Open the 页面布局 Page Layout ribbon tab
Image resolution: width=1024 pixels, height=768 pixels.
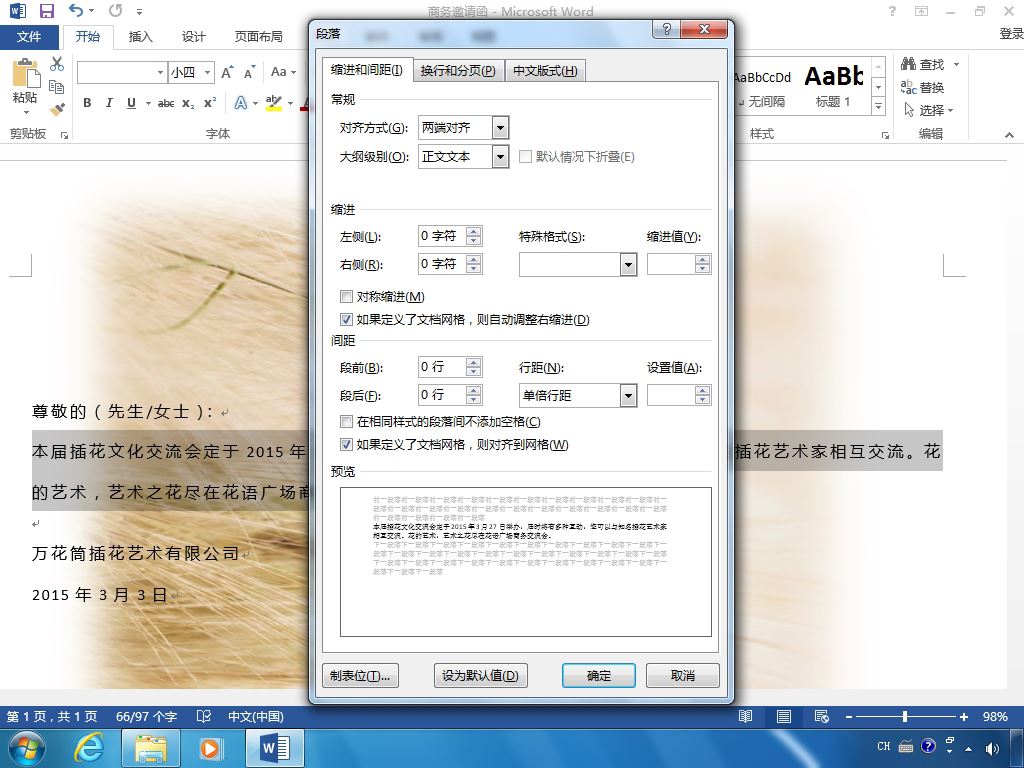coord(259,37)
